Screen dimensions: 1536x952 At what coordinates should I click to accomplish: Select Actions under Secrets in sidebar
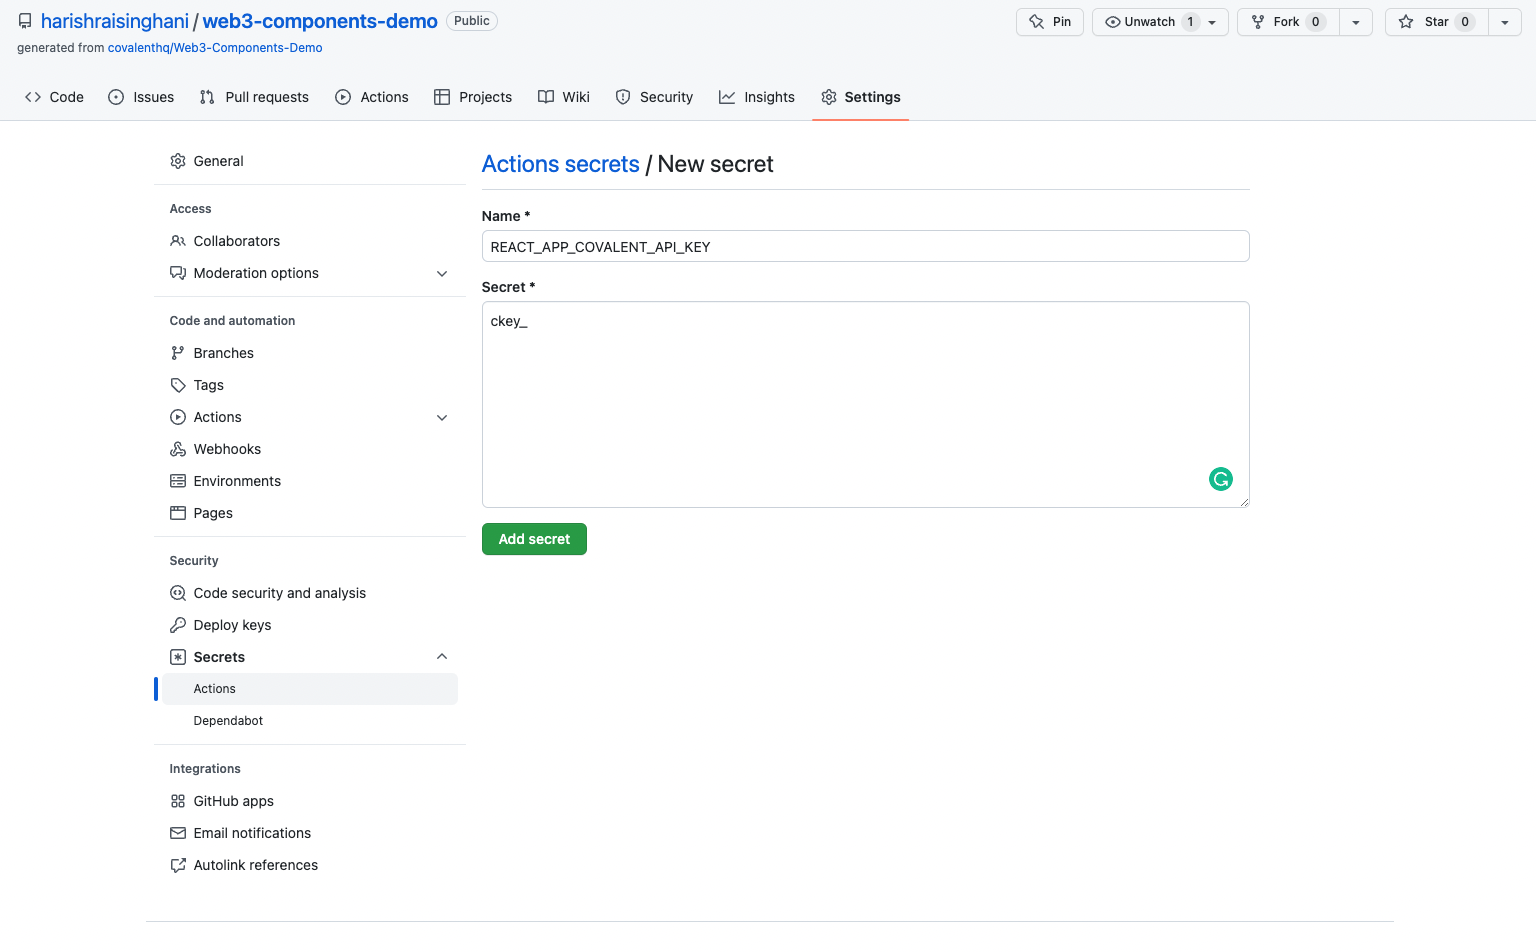310,689
